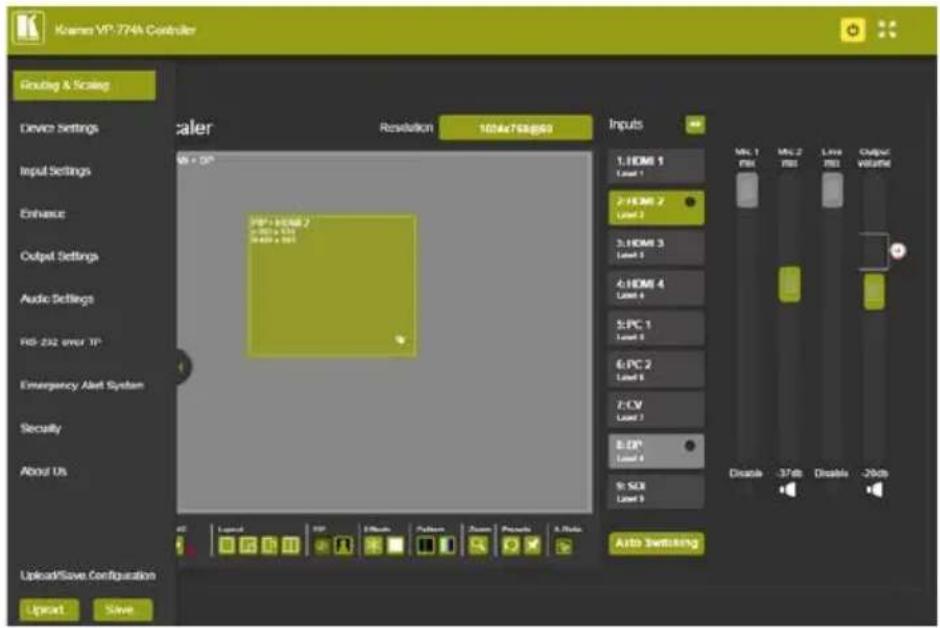Click the Zoom magnifier icon
This screenshot has width=940, height=628.
478,545
